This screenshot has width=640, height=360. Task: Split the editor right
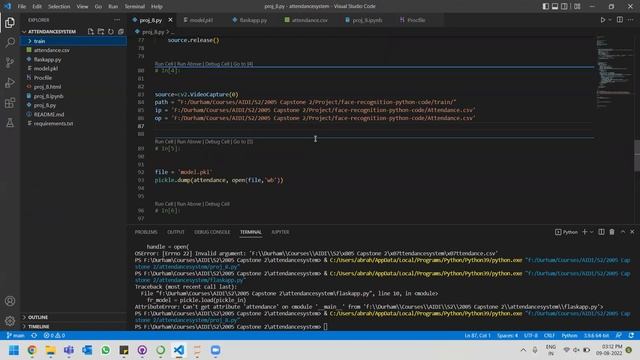(x=620, y=20)
